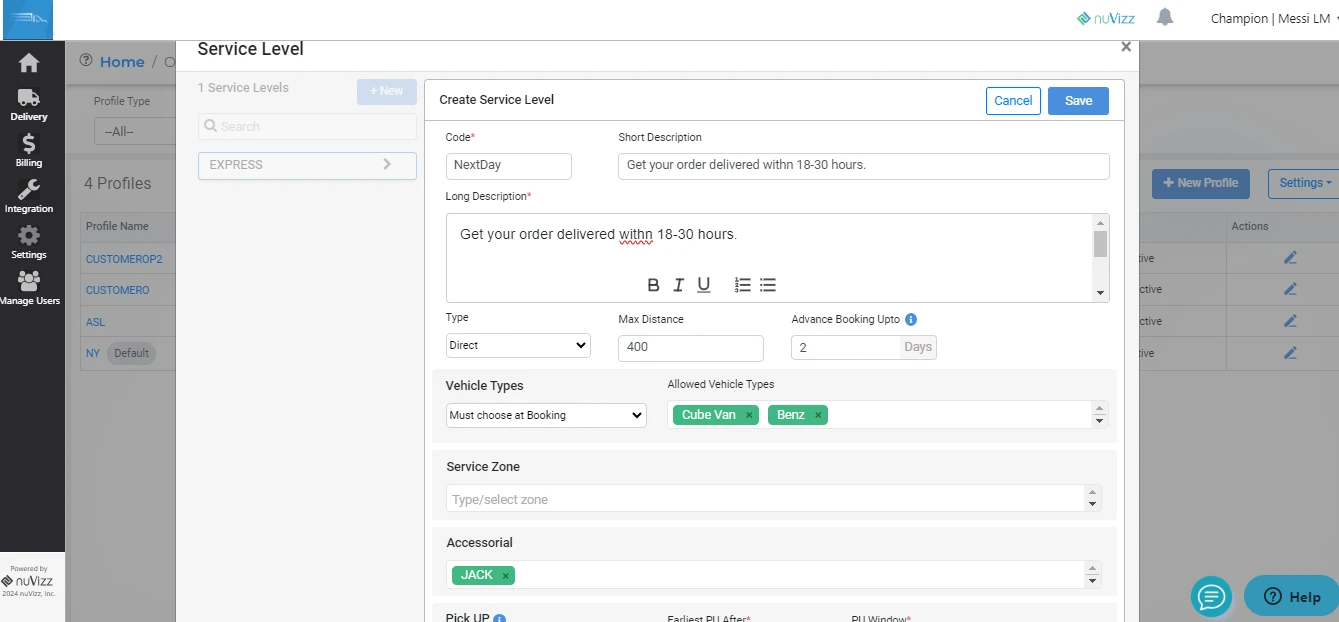This screenshot has width=1339, height=622.
Task: Click the Save button
Action: [x=1078, y=101]
